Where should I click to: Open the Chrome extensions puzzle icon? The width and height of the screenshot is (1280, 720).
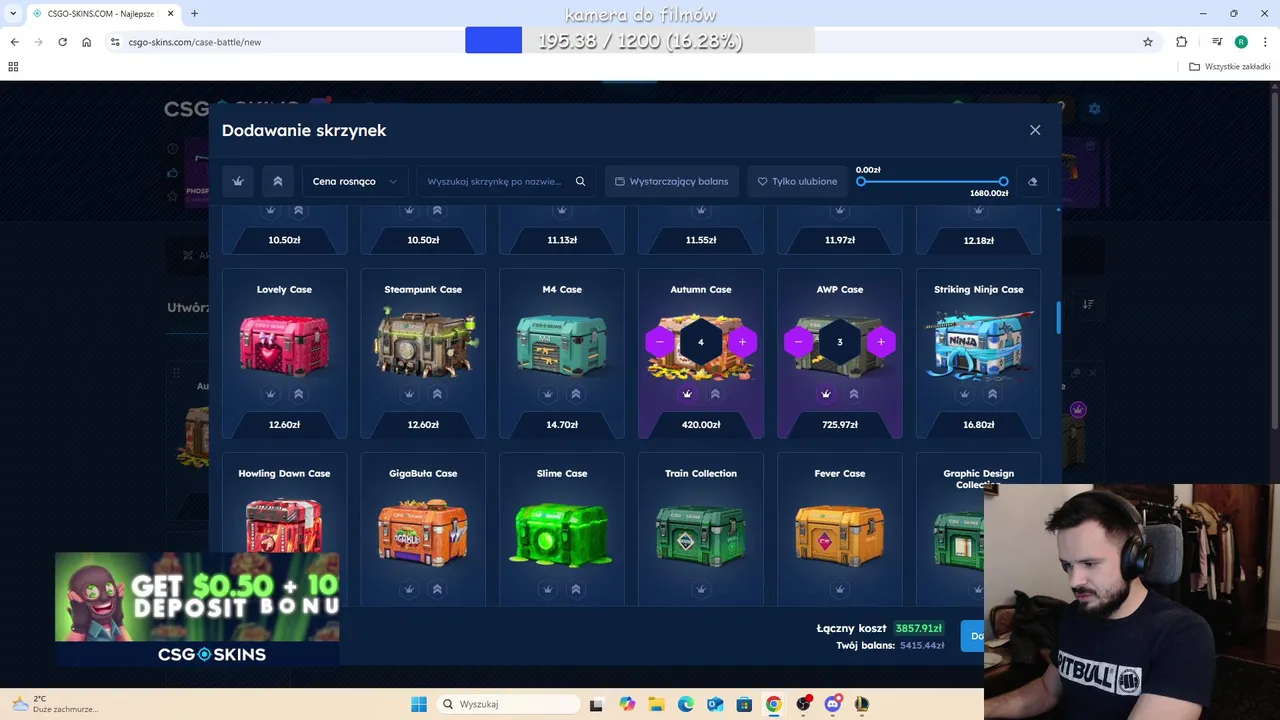(x=1182, y=42)
